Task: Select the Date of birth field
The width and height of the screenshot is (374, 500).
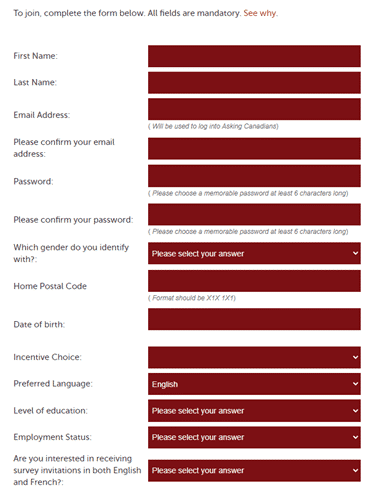Action: tap(254, 319)
